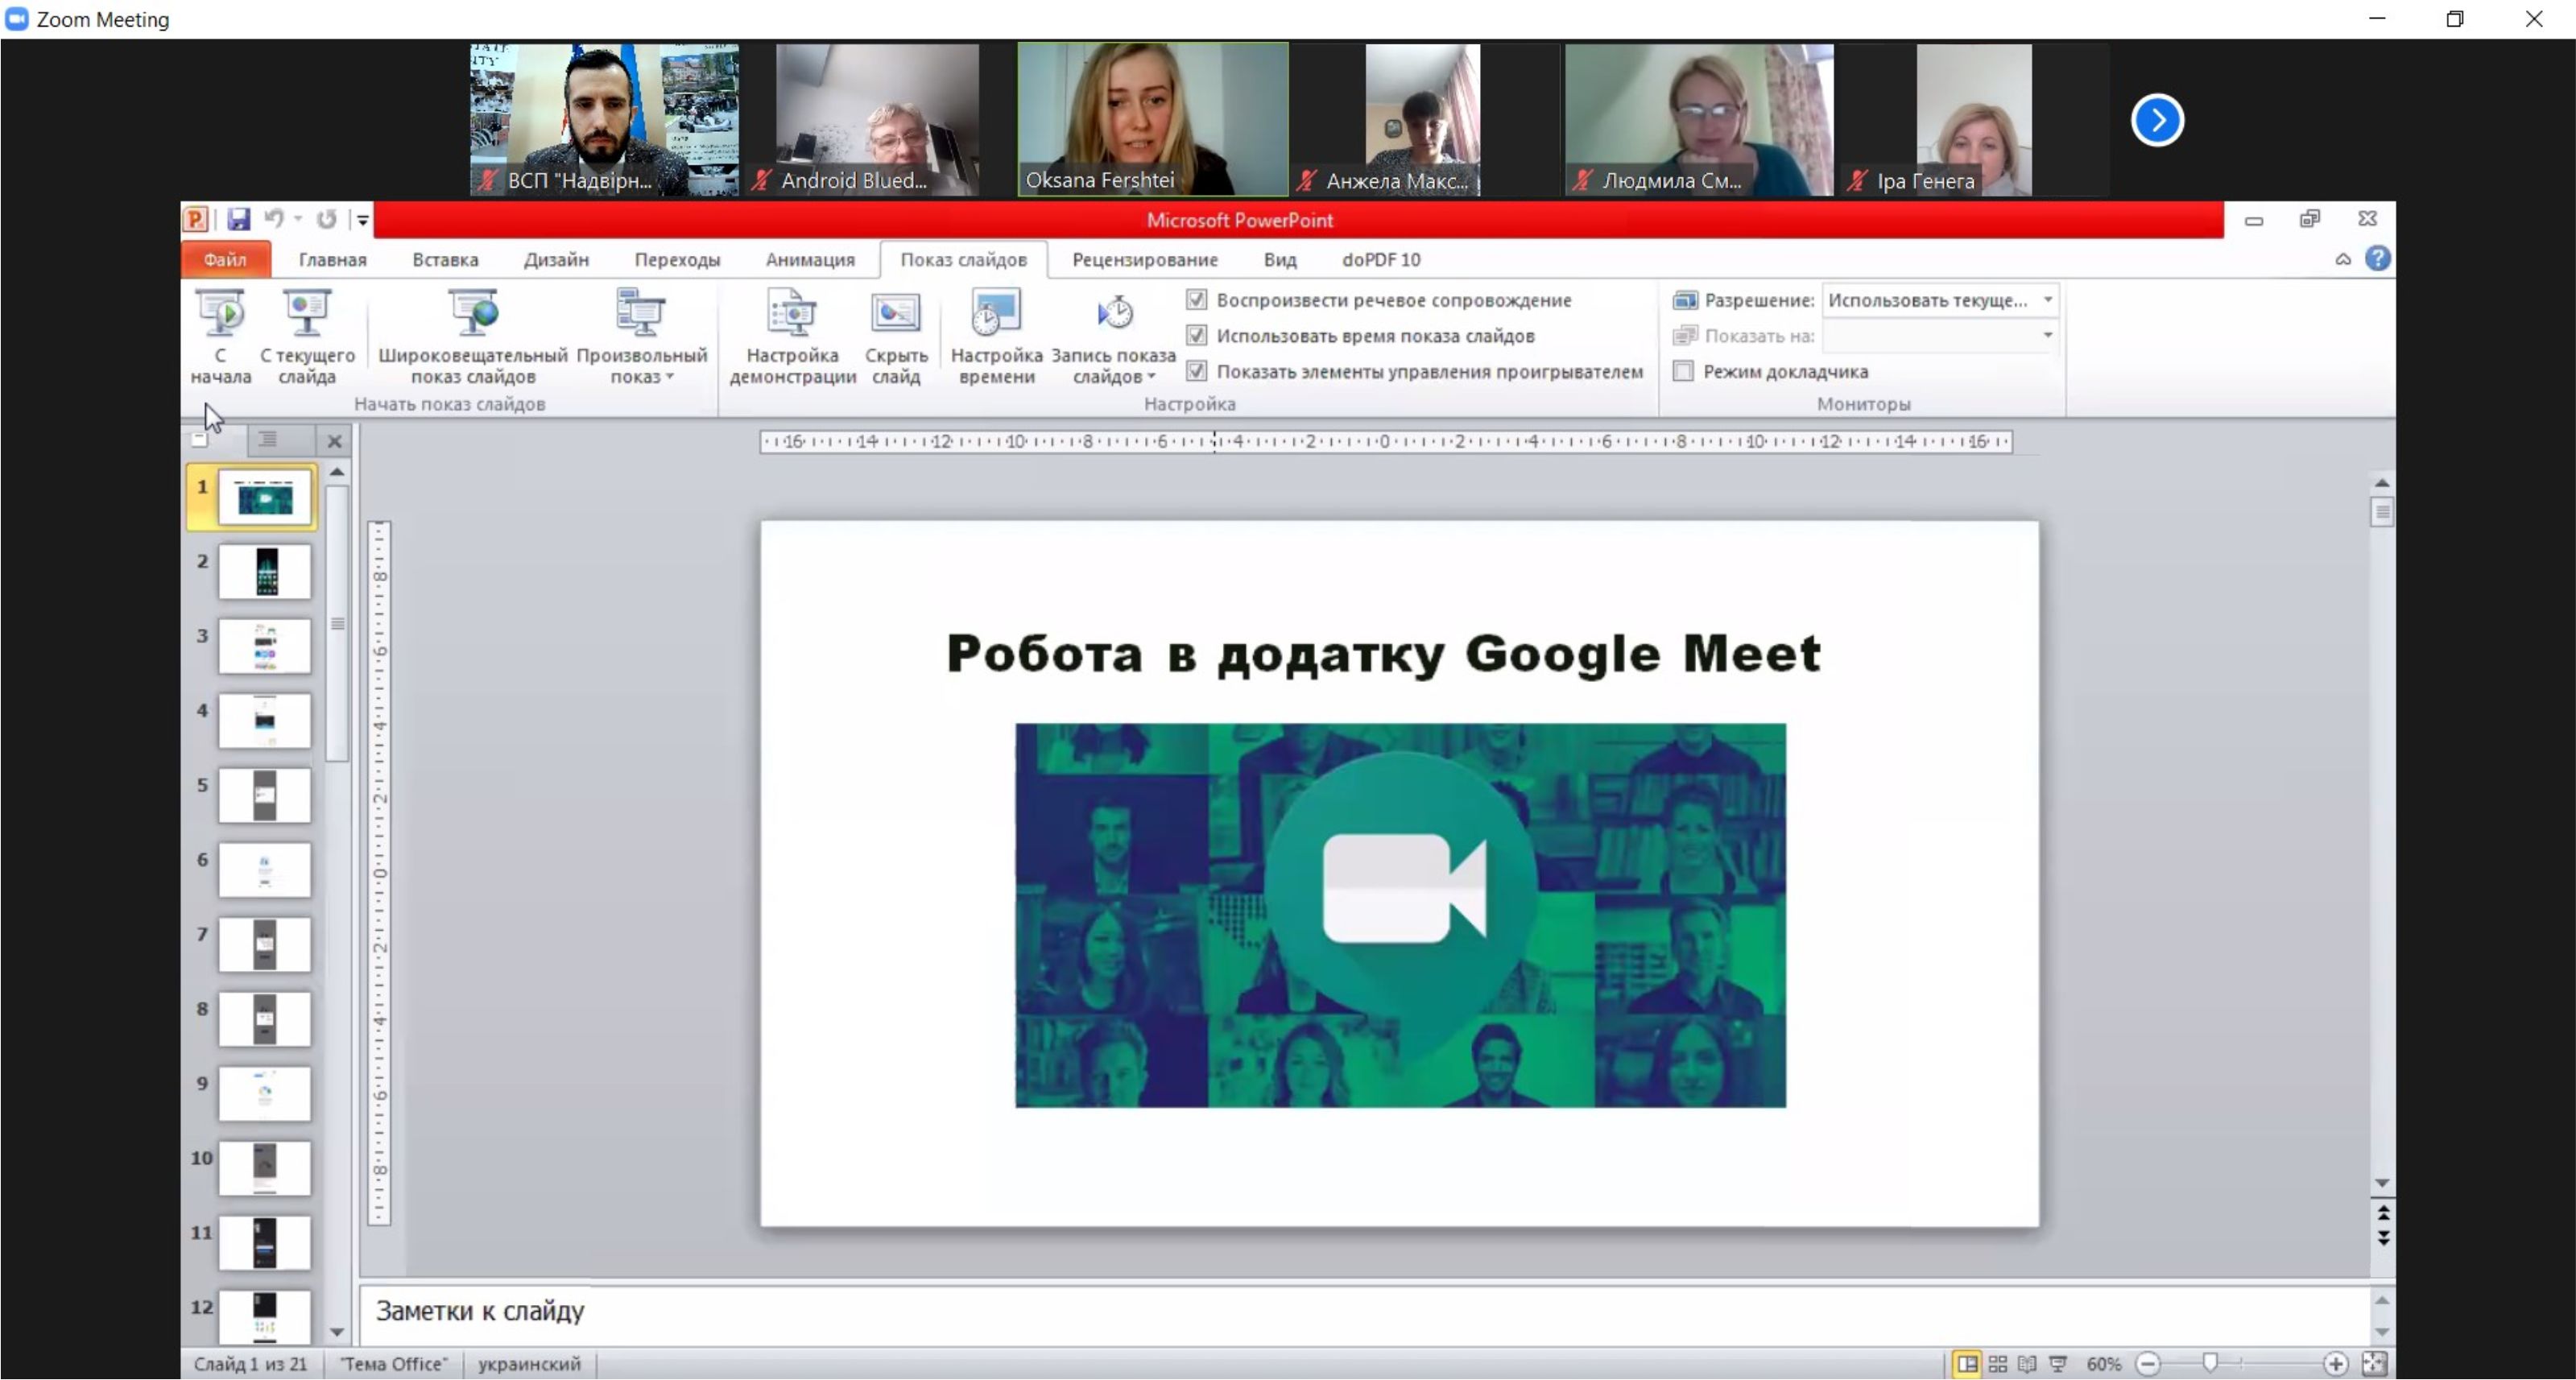This screenshot has width=2576, height=1380.
Task: Open the doPDF 10 tab
Action: coord(1381,260)
